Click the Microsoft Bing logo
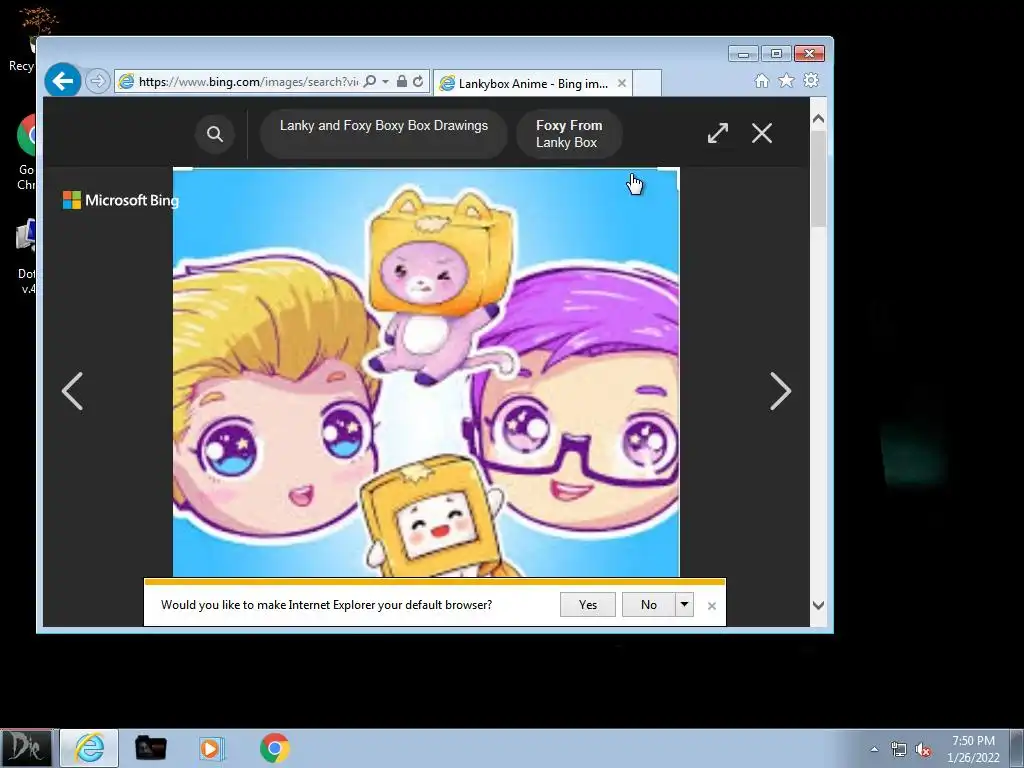The width and height of the screenshot is (1024, 768). click(120, 200)
